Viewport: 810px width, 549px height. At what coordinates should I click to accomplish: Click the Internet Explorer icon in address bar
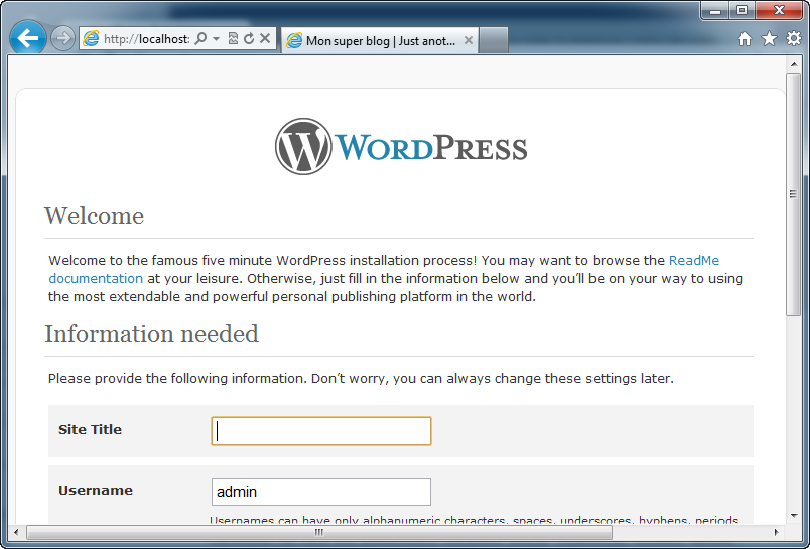pyautogui.click(x=91, y=38)
